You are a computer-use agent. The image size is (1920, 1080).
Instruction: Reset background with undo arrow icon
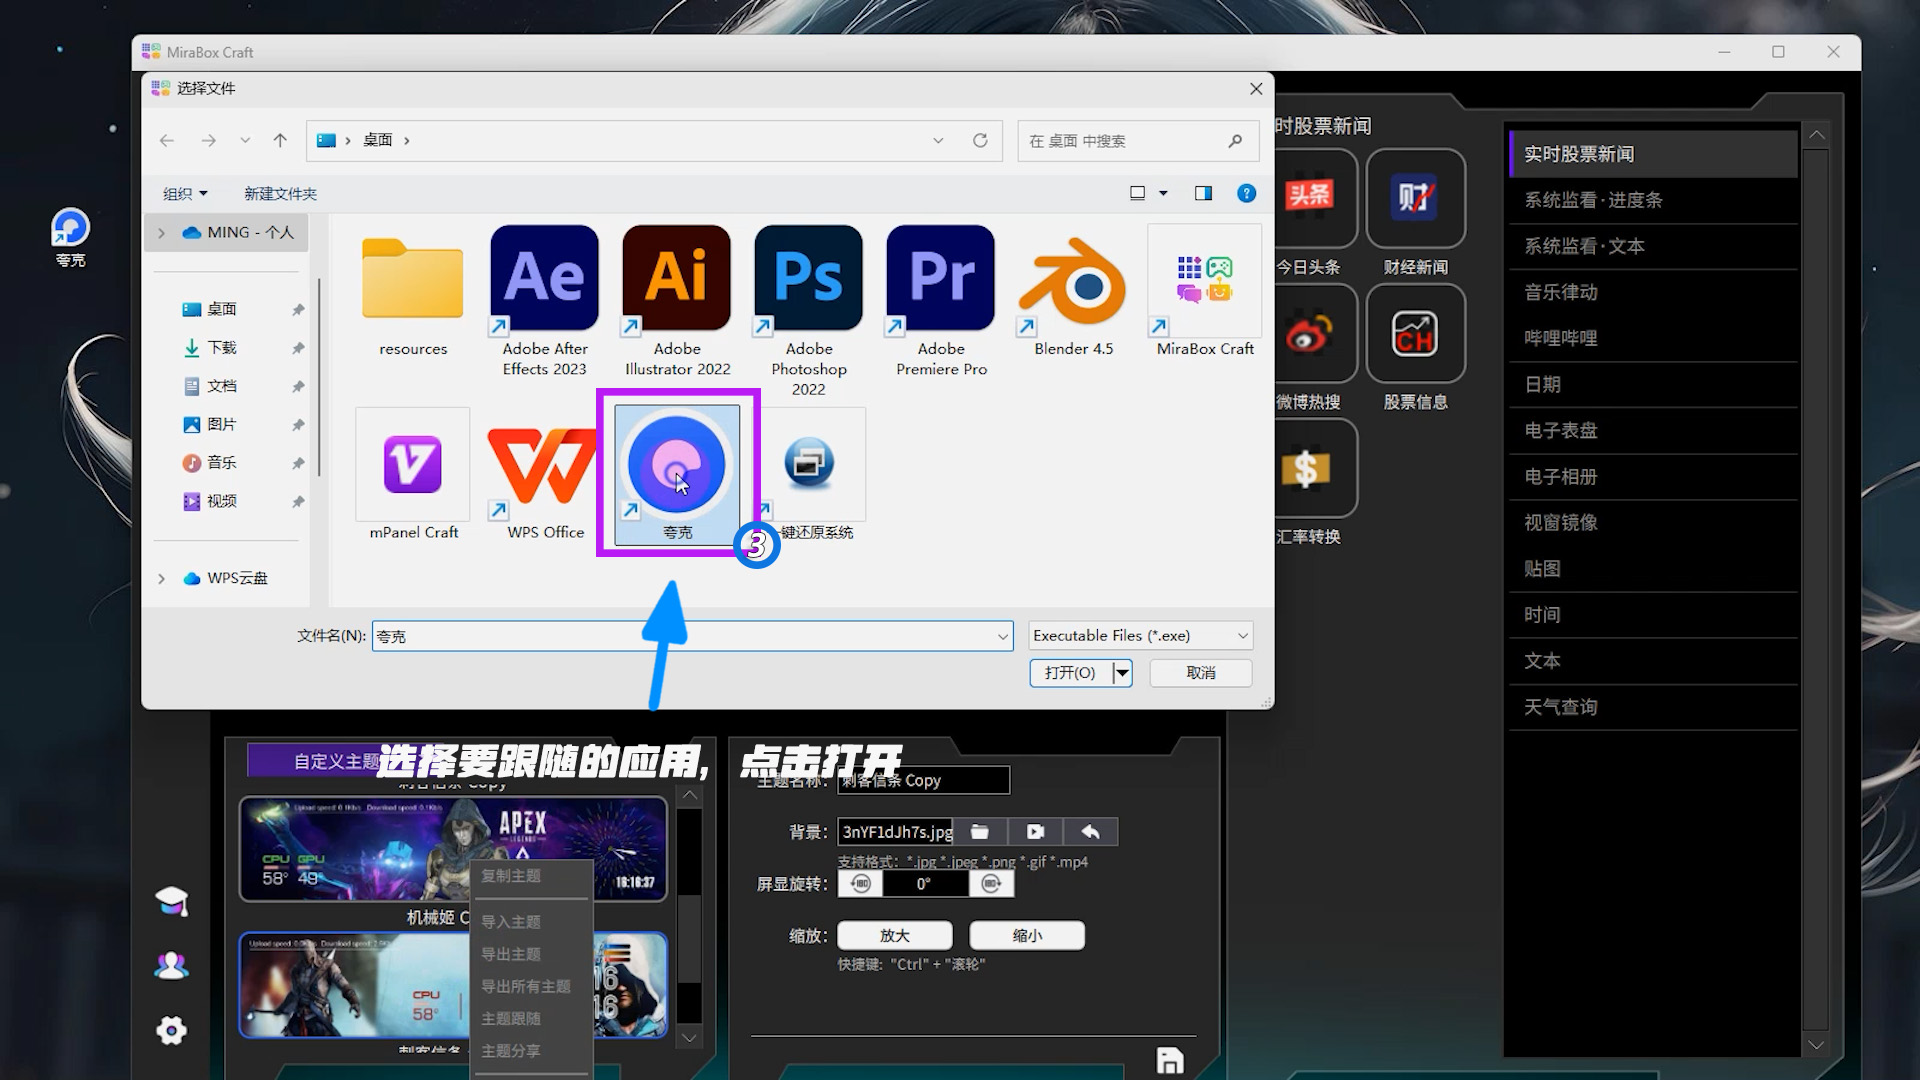pyautogui.click(x=1090, y=832)
